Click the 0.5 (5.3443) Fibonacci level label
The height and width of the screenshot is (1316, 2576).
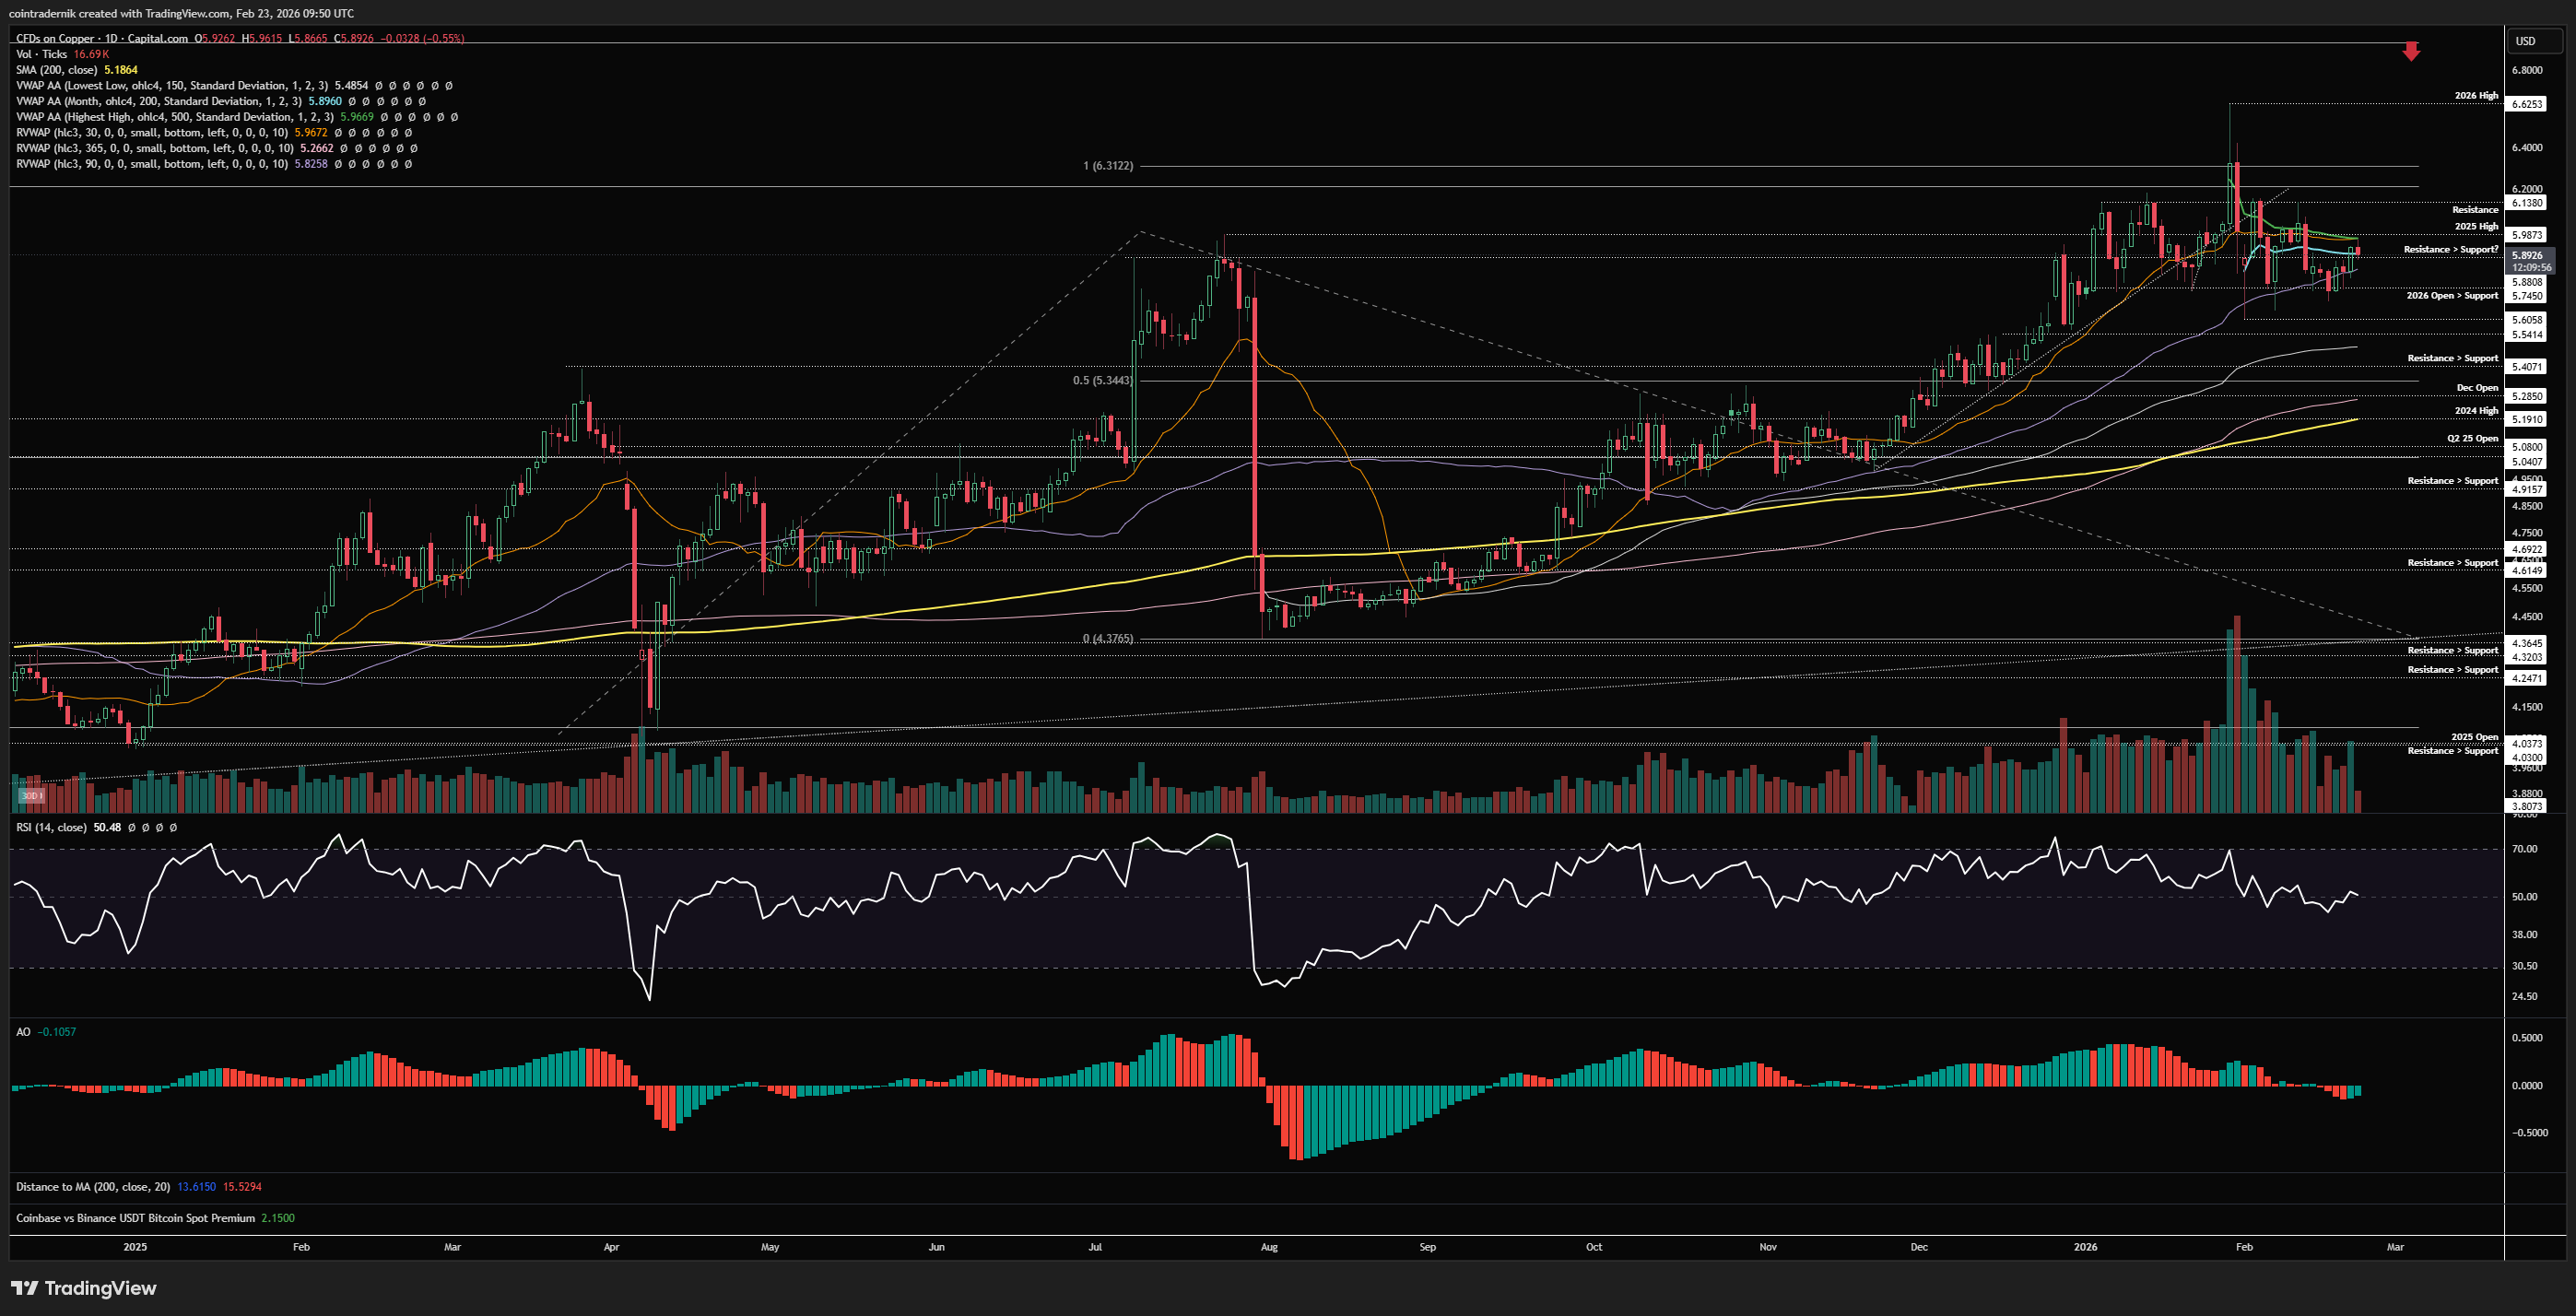click(1102, 381)
